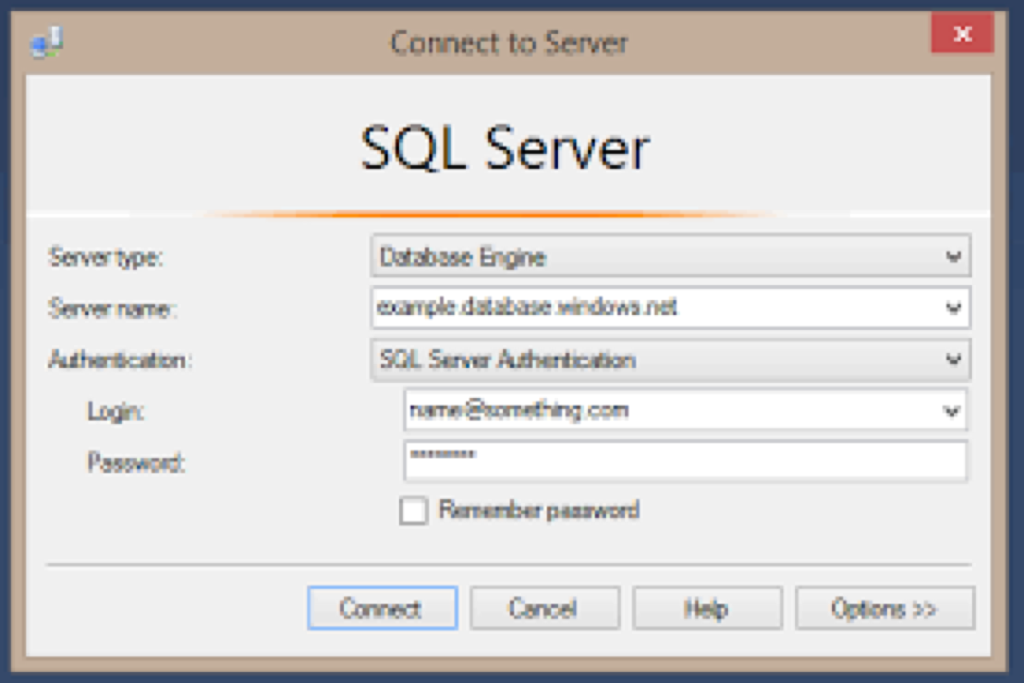Image resolution: width=1024 pixels, height=683 pixels.
Task: Open the Server name dropdown arrow
Action: pyautogui.click(x=952, y=308)
